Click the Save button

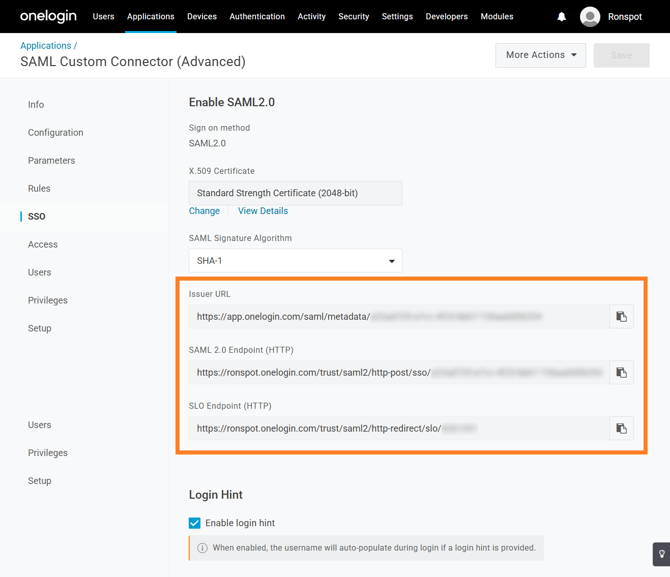[x=621, y=55]
